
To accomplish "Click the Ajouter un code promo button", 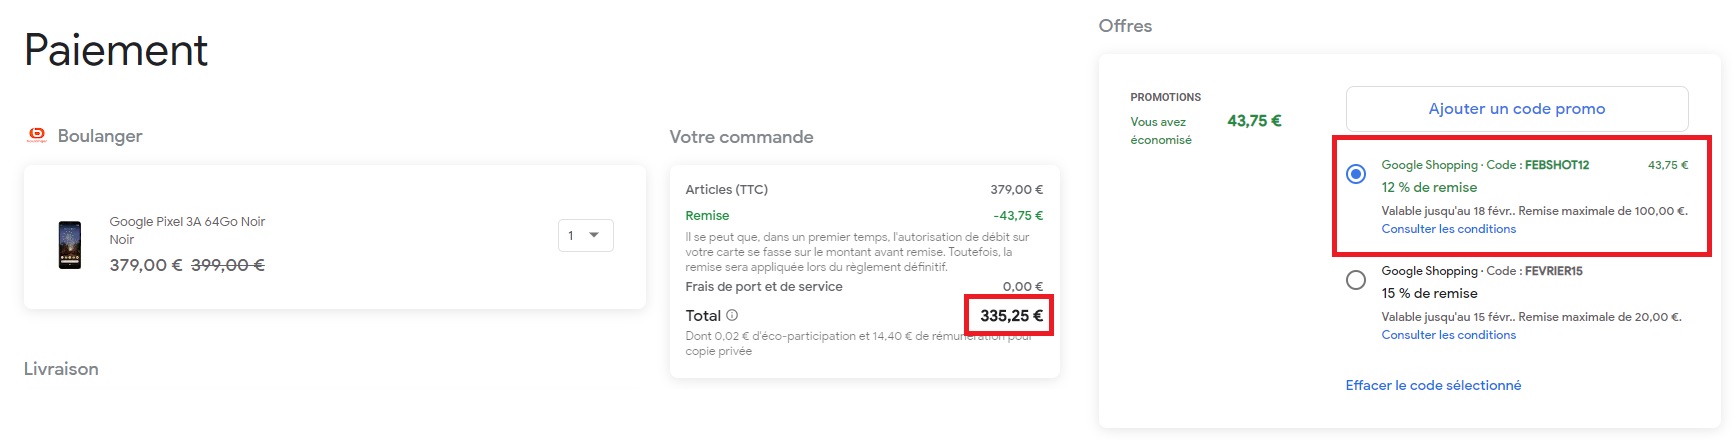I will [x=1517, y=109].
